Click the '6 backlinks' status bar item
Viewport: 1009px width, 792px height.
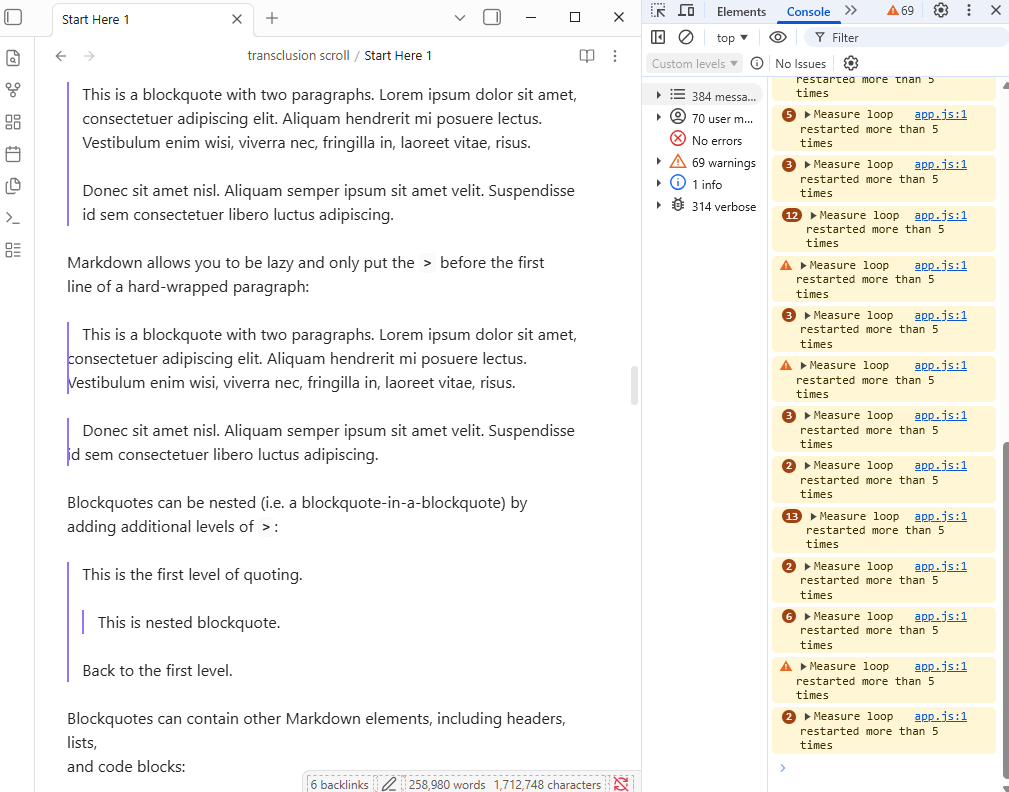[339, 784]
